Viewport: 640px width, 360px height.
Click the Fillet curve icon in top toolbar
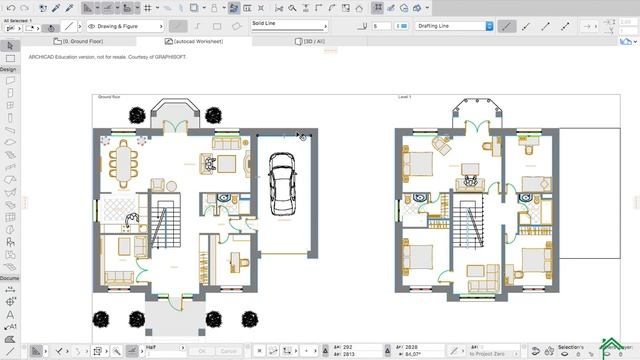[332, 8]
